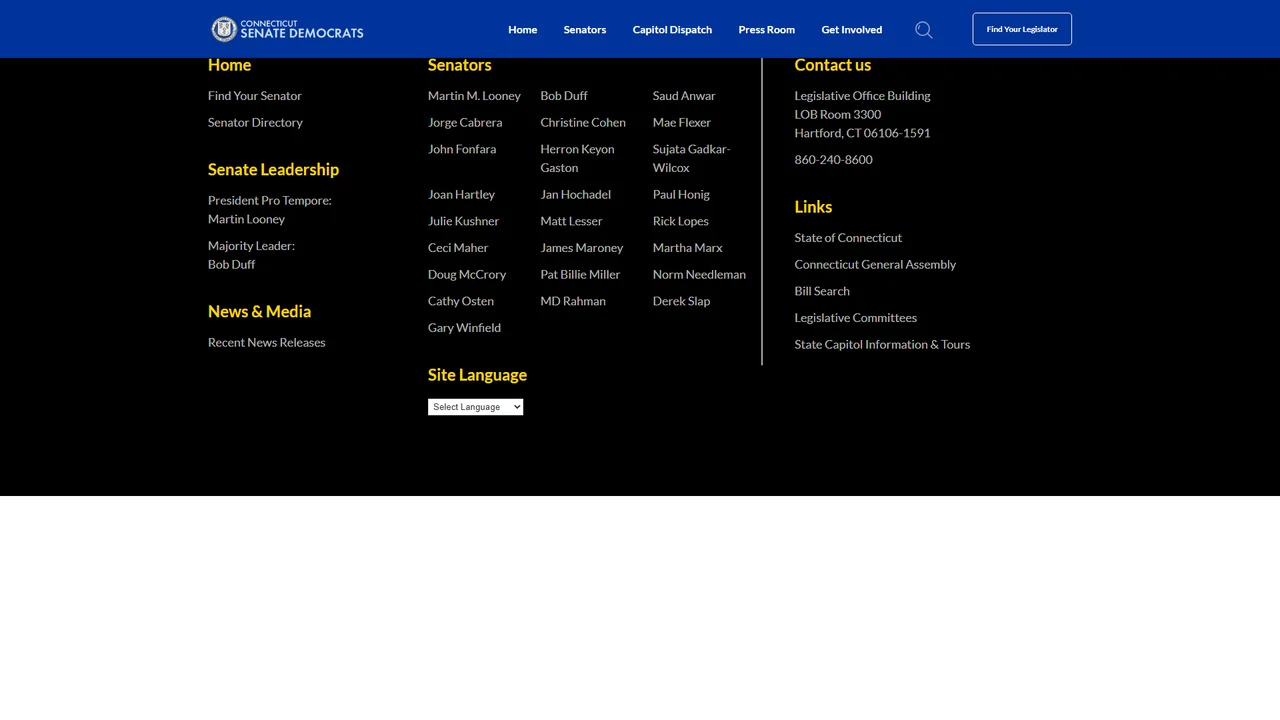The width and height of the screenshot is (1280, 720).
Task: Select the Get Involved menu item
Action: [851, 29]
